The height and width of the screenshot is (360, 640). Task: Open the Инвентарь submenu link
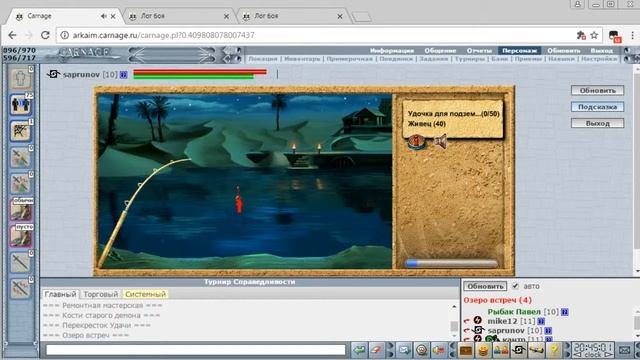(x=302, y=59)
